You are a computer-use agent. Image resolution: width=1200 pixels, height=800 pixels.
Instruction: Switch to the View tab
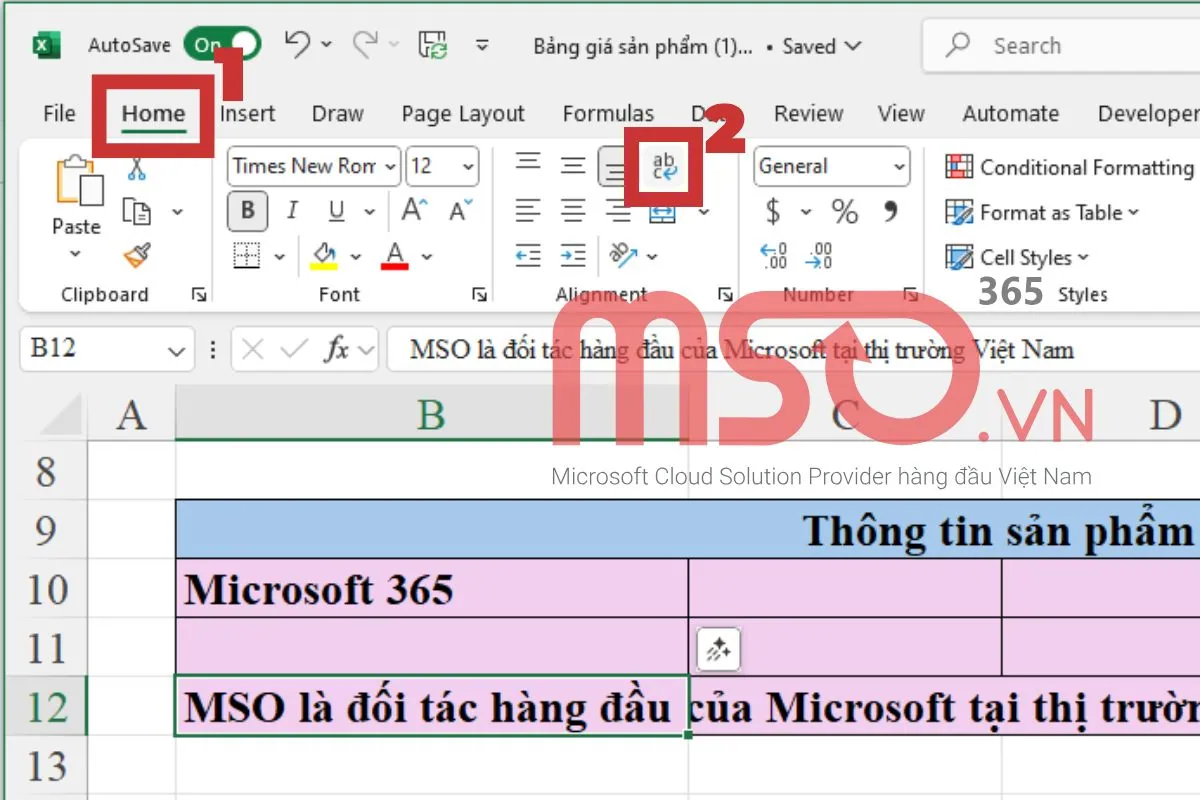[x=901, y=114]
